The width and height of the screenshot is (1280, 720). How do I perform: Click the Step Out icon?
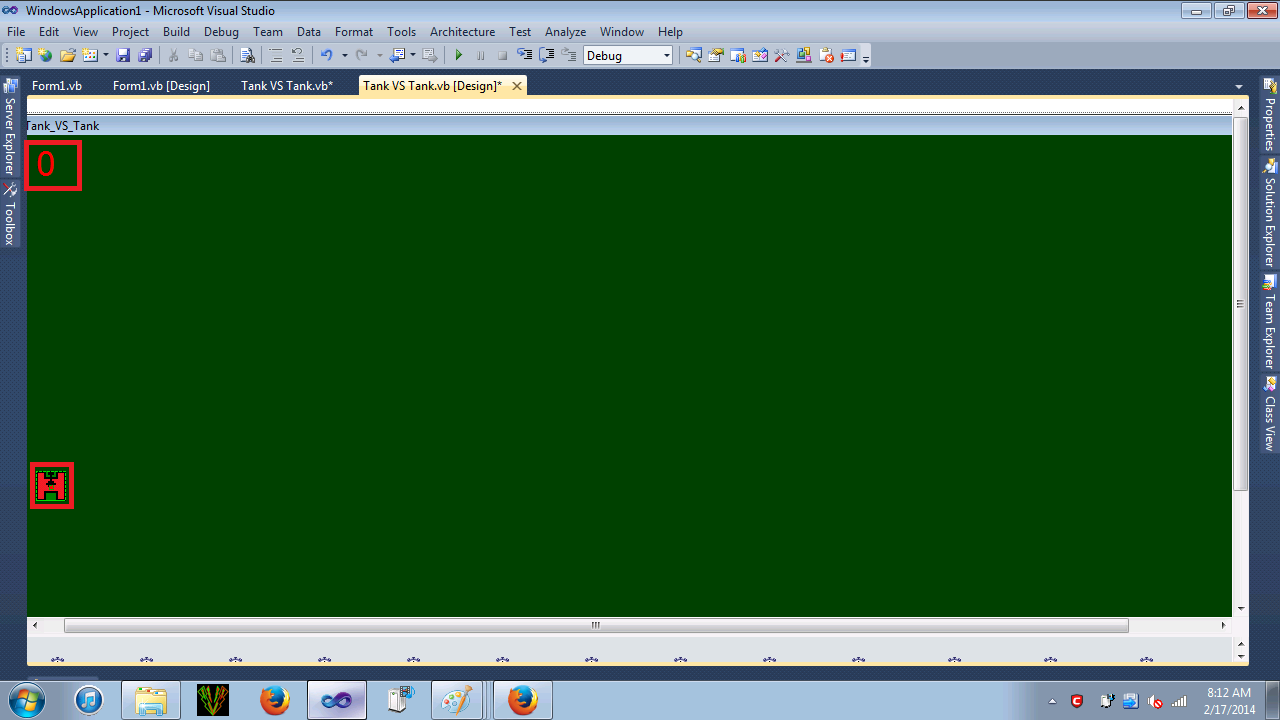(569, 56)
